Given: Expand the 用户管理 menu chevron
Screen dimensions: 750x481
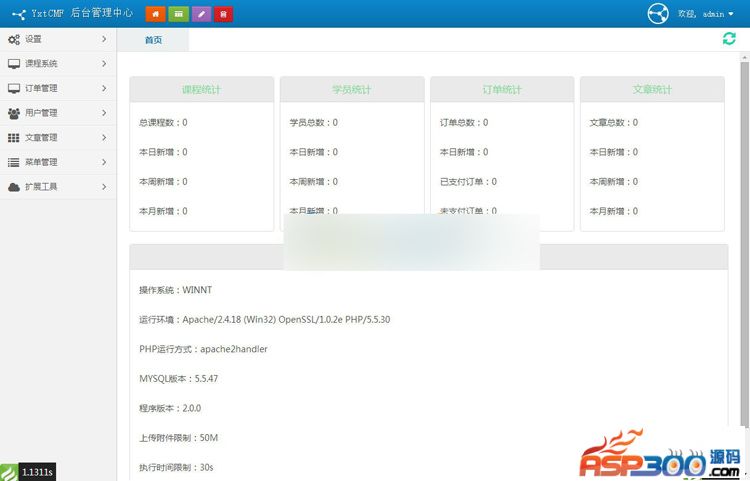Looking at the screenshot, I should pos(104,113).
